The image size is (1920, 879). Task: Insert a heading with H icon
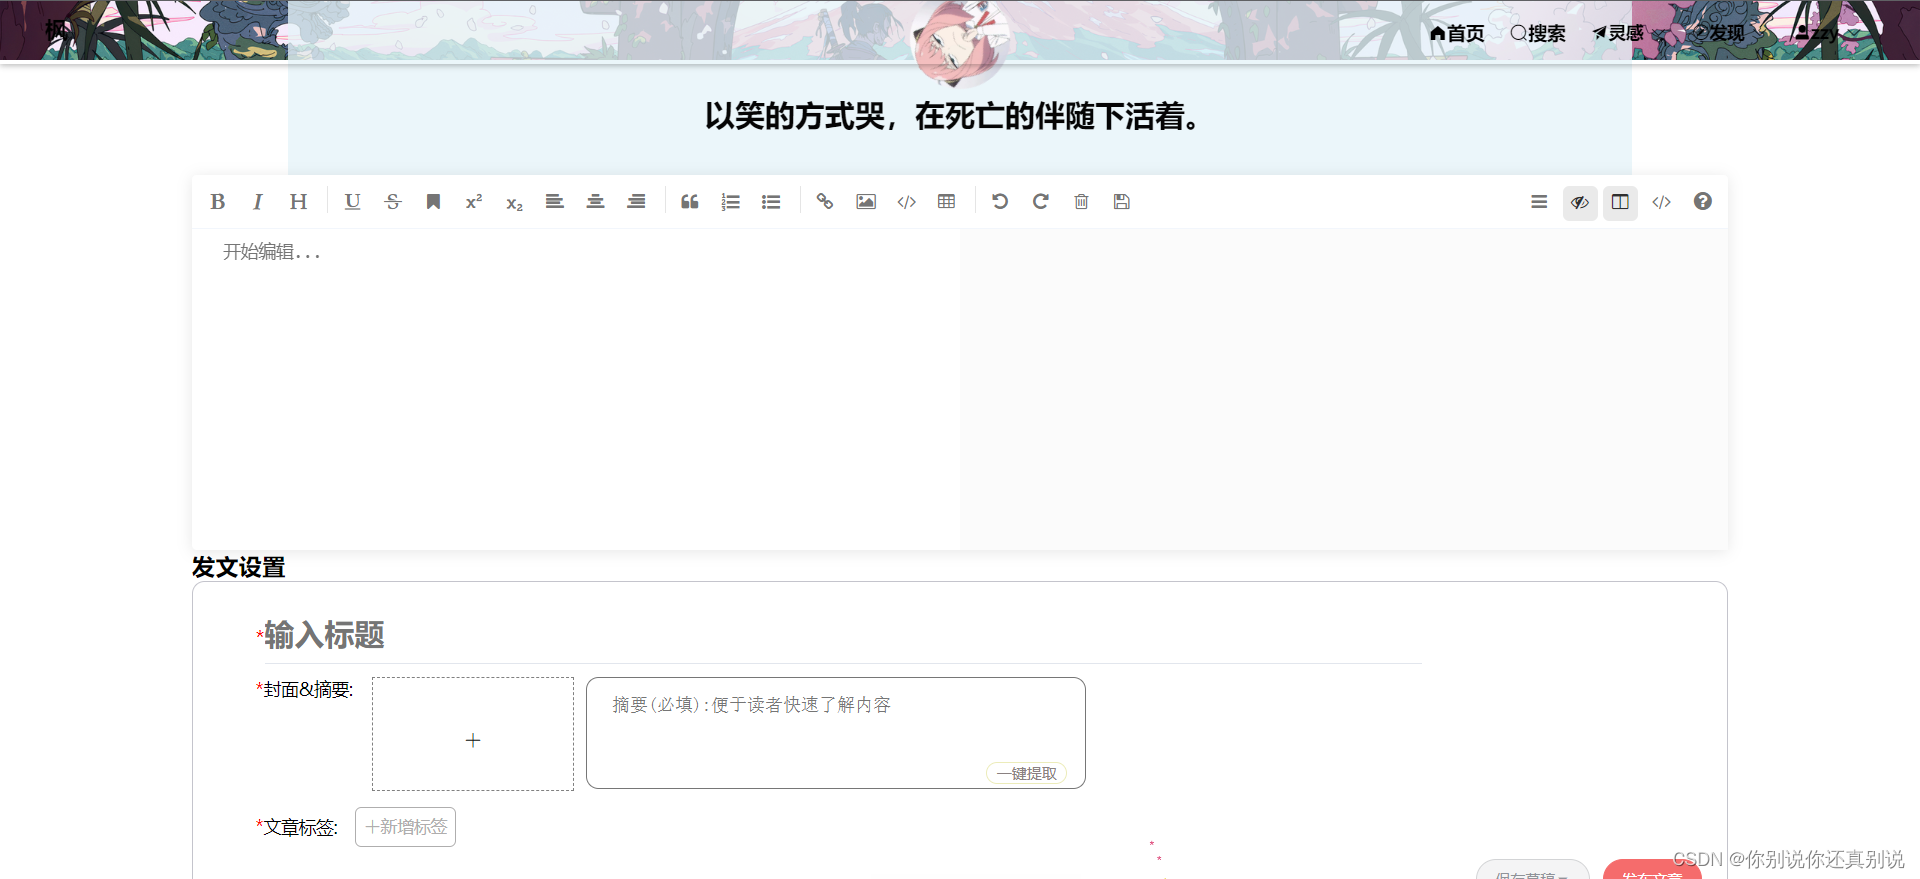click(298, 202)
